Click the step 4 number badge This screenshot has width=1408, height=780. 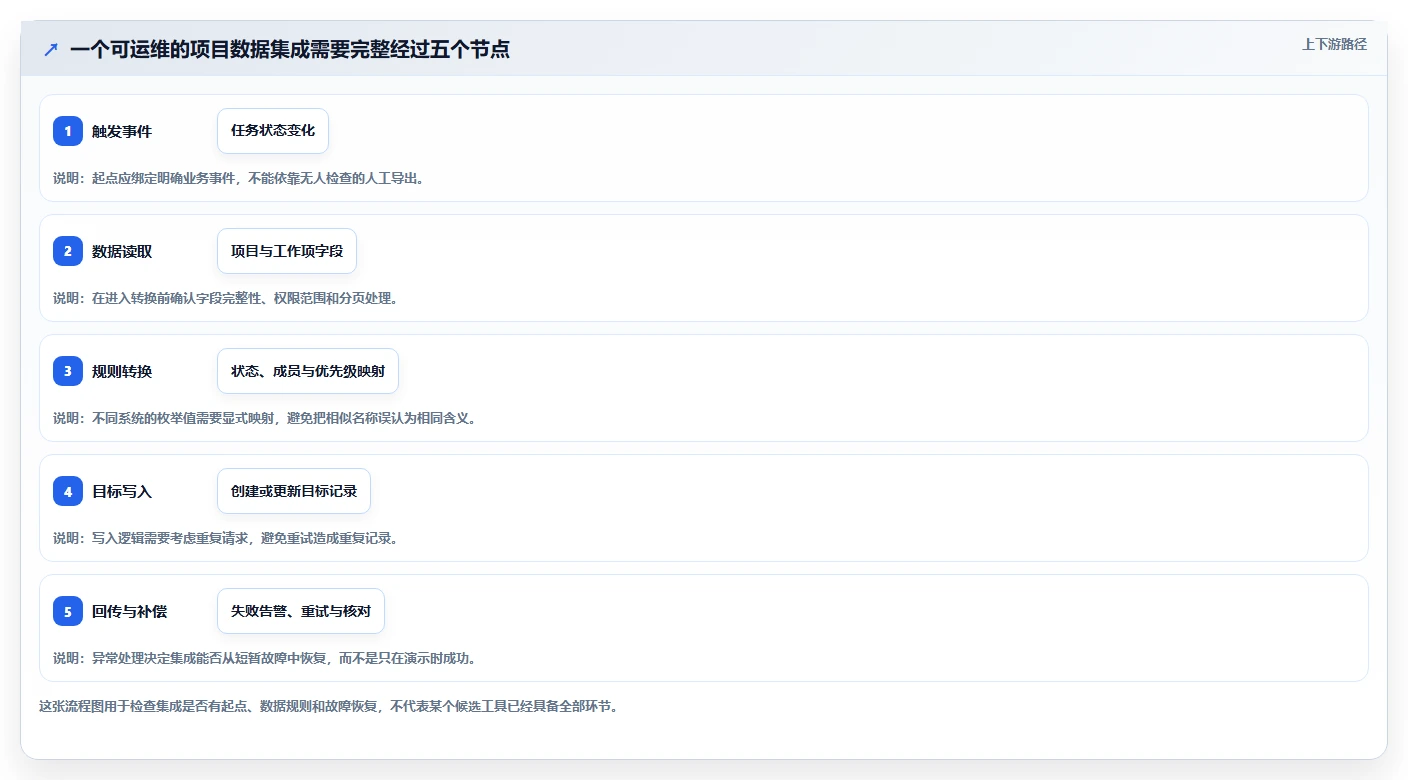coord(68,491)
